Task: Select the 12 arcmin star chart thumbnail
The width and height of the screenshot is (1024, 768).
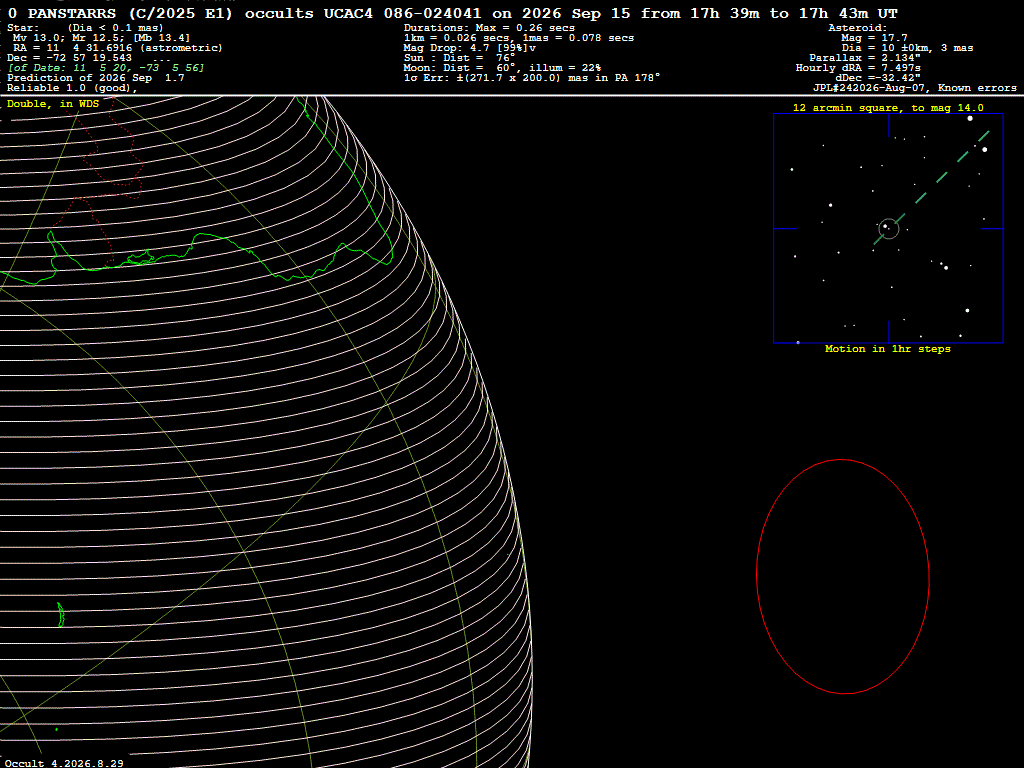Action: [x=888, y=229]
